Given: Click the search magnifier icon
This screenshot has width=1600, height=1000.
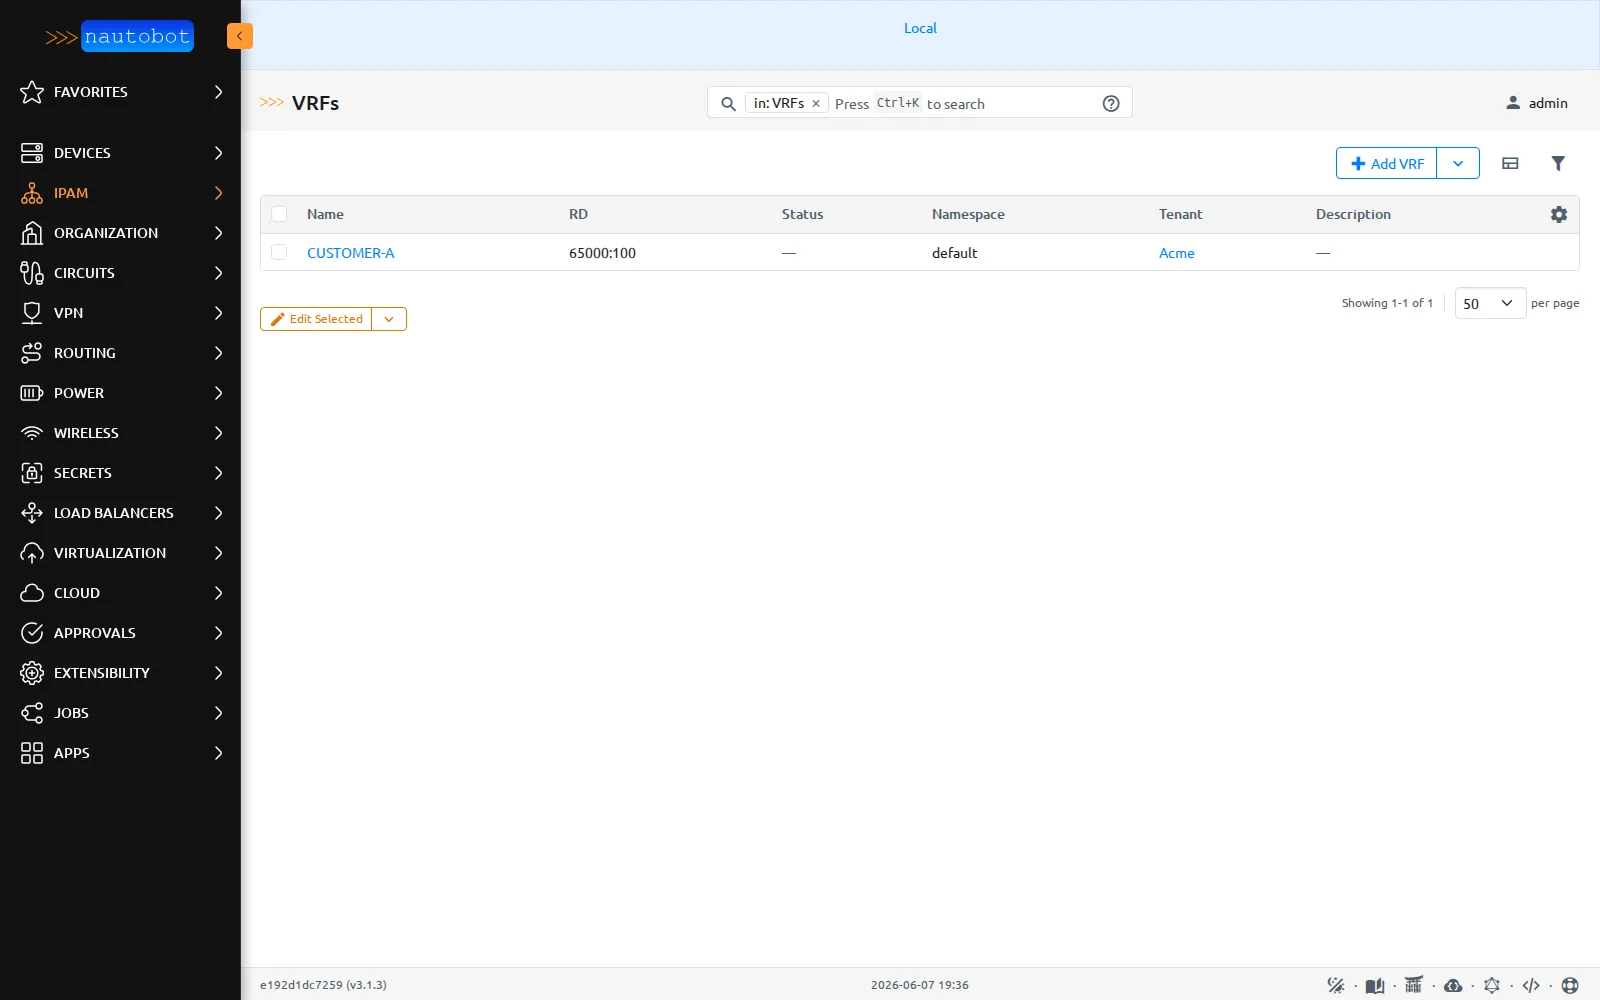Looking at the screenshot, I should click(728, 104).
